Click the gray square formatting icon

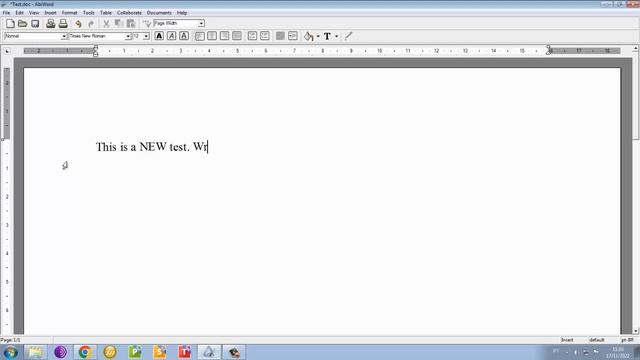[x=280, y=36]
